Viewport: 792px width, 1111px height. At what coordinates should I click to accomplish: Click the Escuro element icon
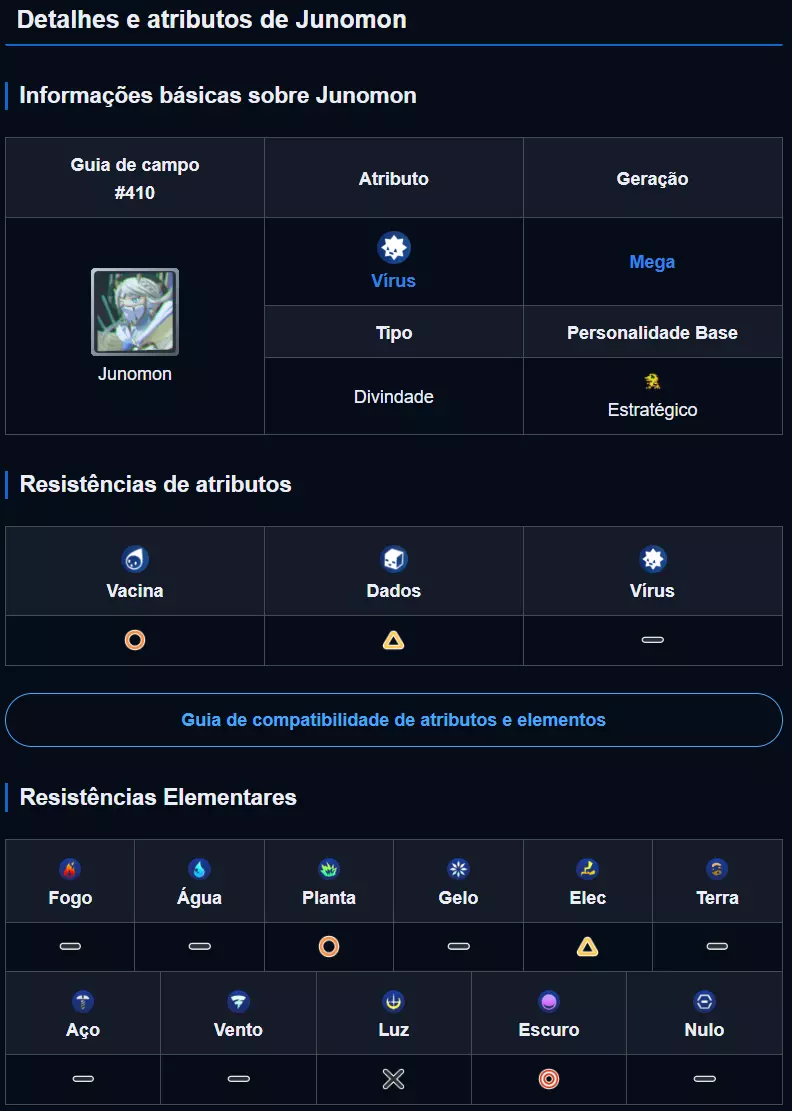point(549,1001)
